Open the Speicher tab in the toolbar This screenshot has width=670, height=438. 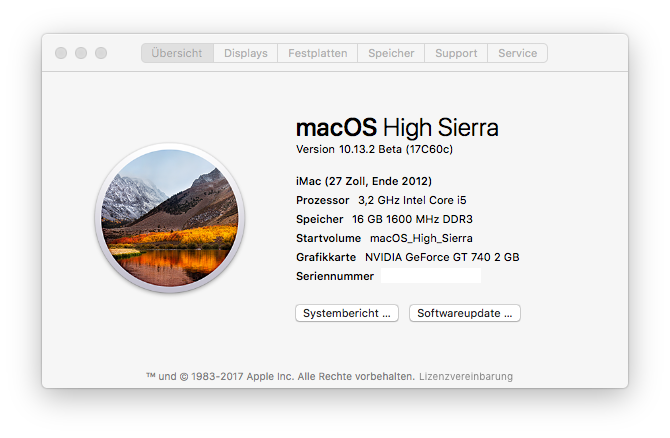[x=391, y=53]
